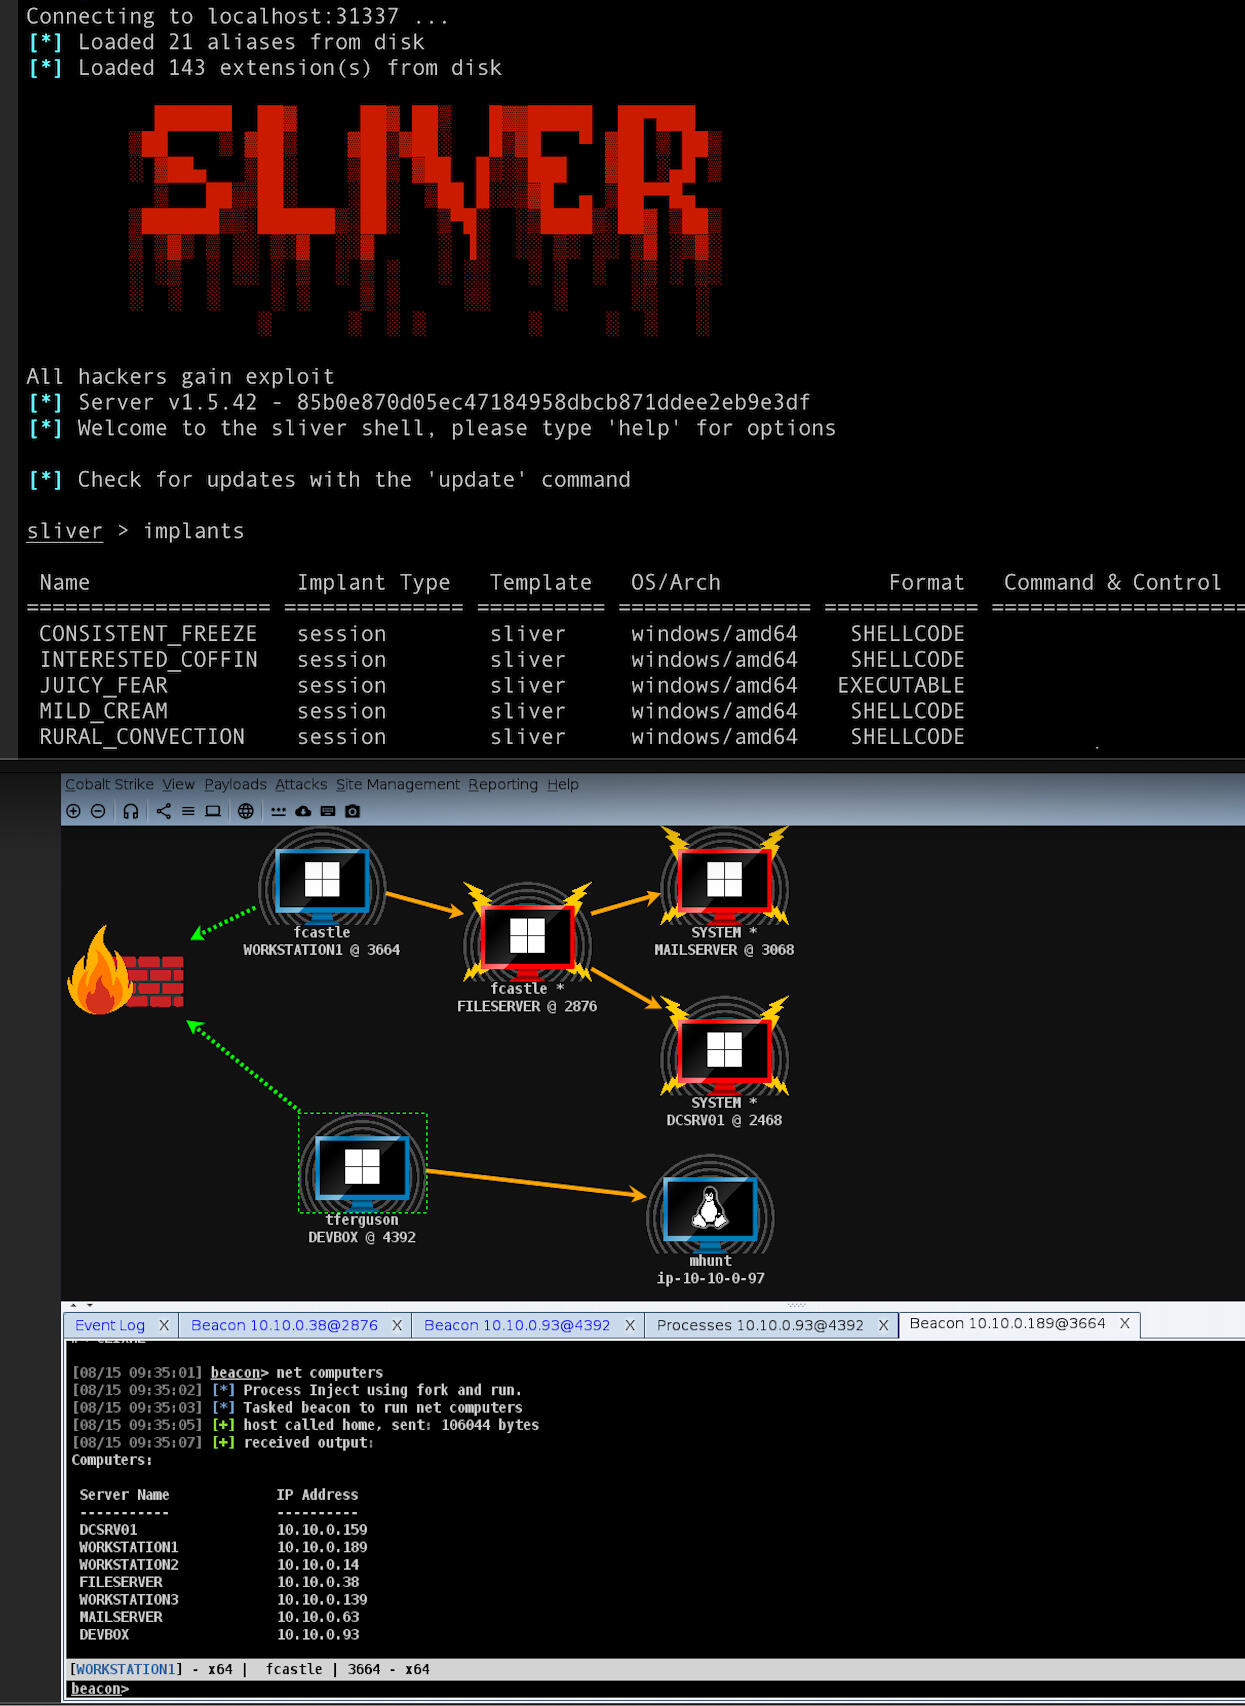Open the Site Management menu
Image resolution: width=1245 pixels, height=1706 pixels.
pyautogui.click(x=397, y=784)
